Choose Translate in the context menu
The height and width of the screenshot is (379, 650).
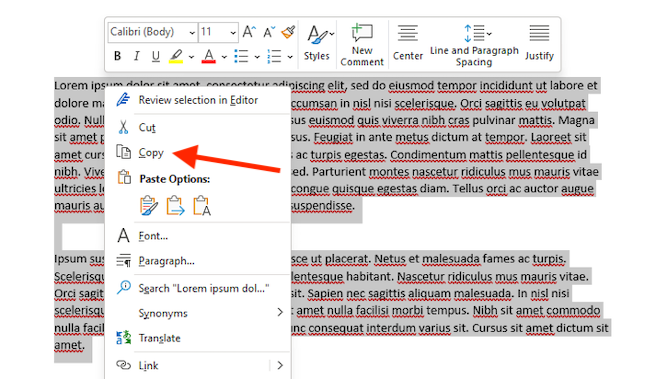click(x=198, y=338)
